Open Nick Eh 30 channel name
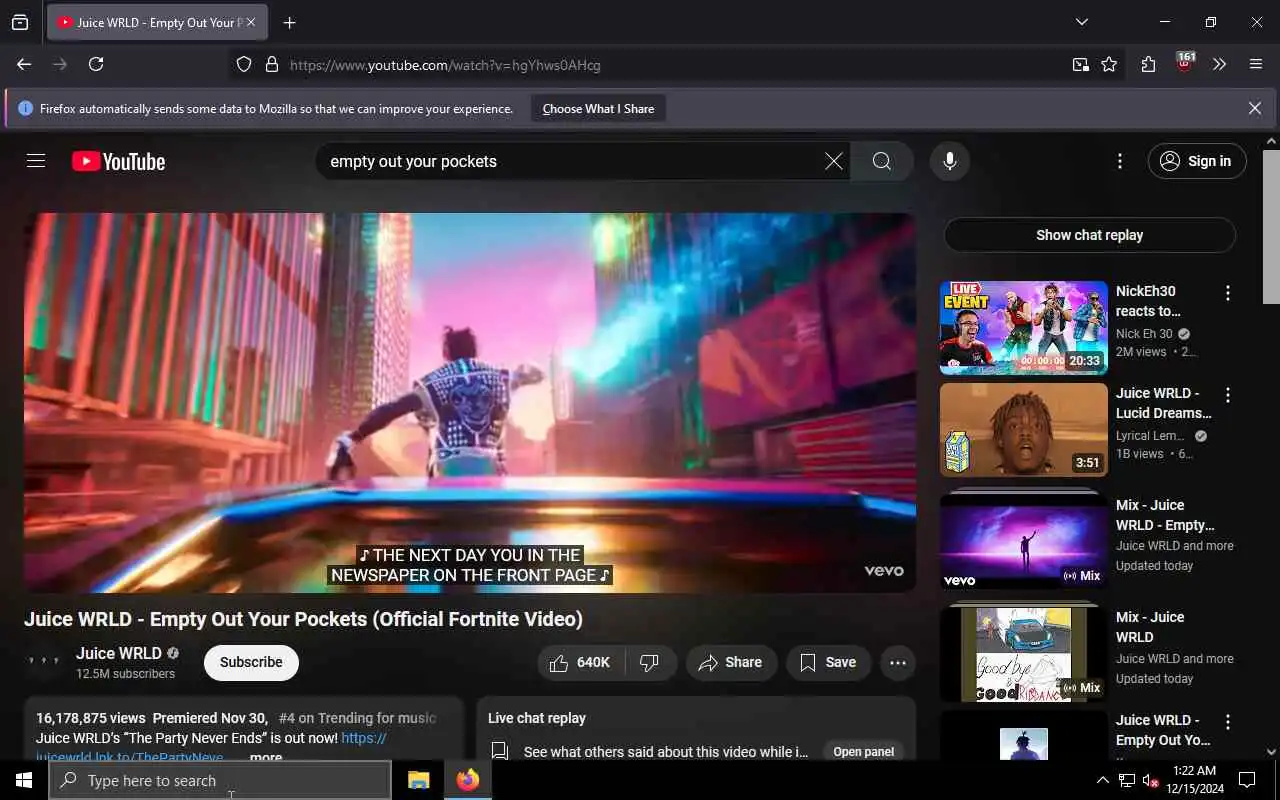Screen dimensions: 1280x800 [x=1144, y=333]
